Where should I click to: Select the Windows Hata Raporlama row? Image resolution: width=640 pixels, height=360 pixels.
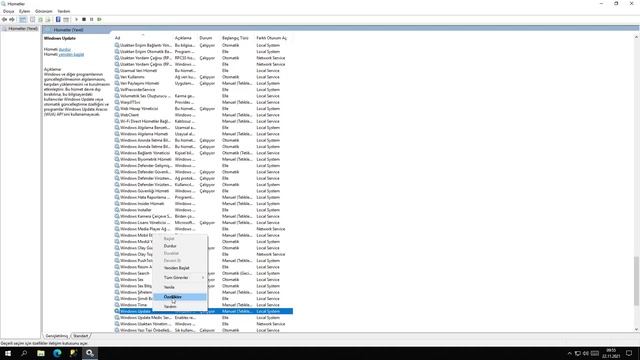[x=203, y=197]
